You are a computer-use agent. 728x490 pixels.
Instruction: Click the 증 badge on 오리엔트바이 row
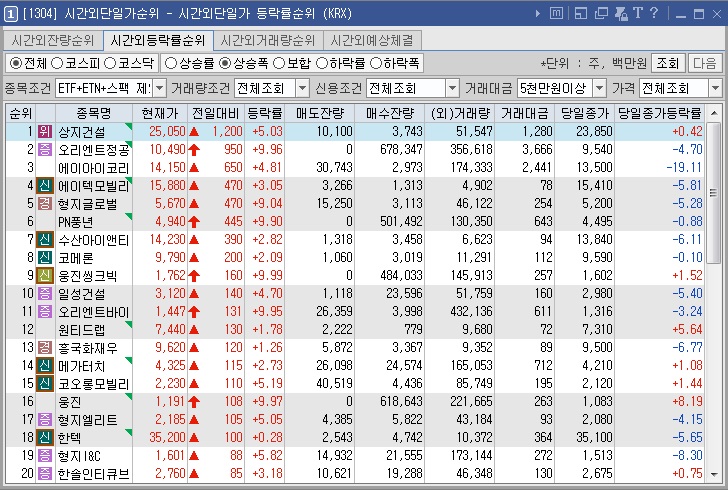(45, 312)
